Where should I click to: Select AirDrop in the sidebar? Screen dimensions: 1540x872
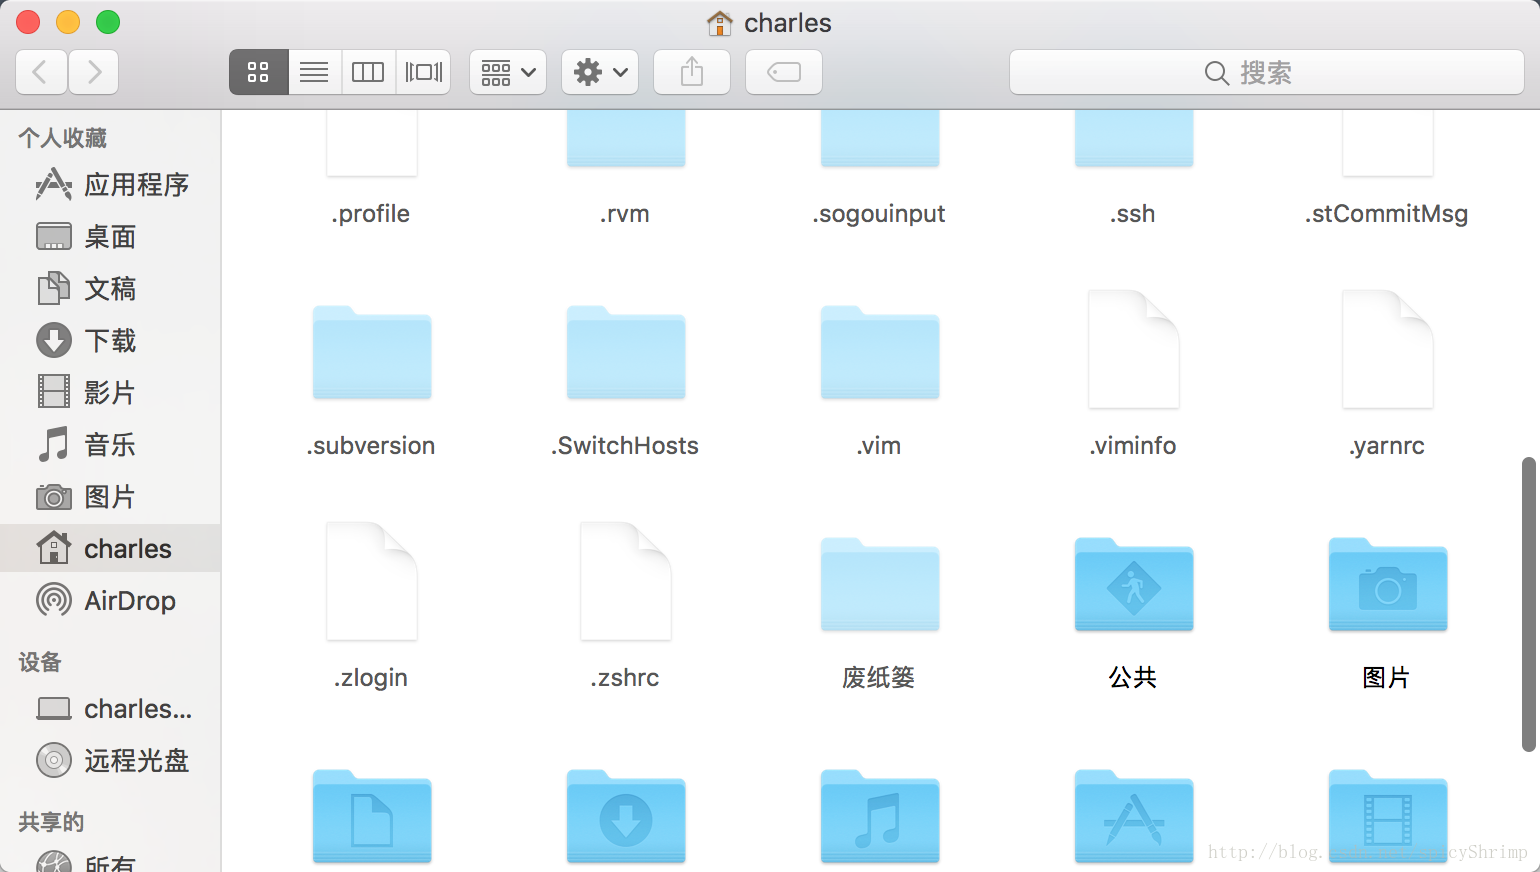click(127, 600)
